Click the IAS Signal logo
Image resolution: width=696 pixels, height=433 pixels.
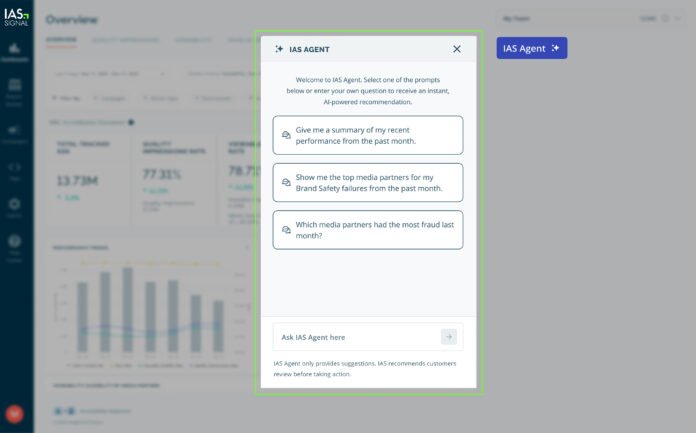pyautogui.click(x=16, y=15)
